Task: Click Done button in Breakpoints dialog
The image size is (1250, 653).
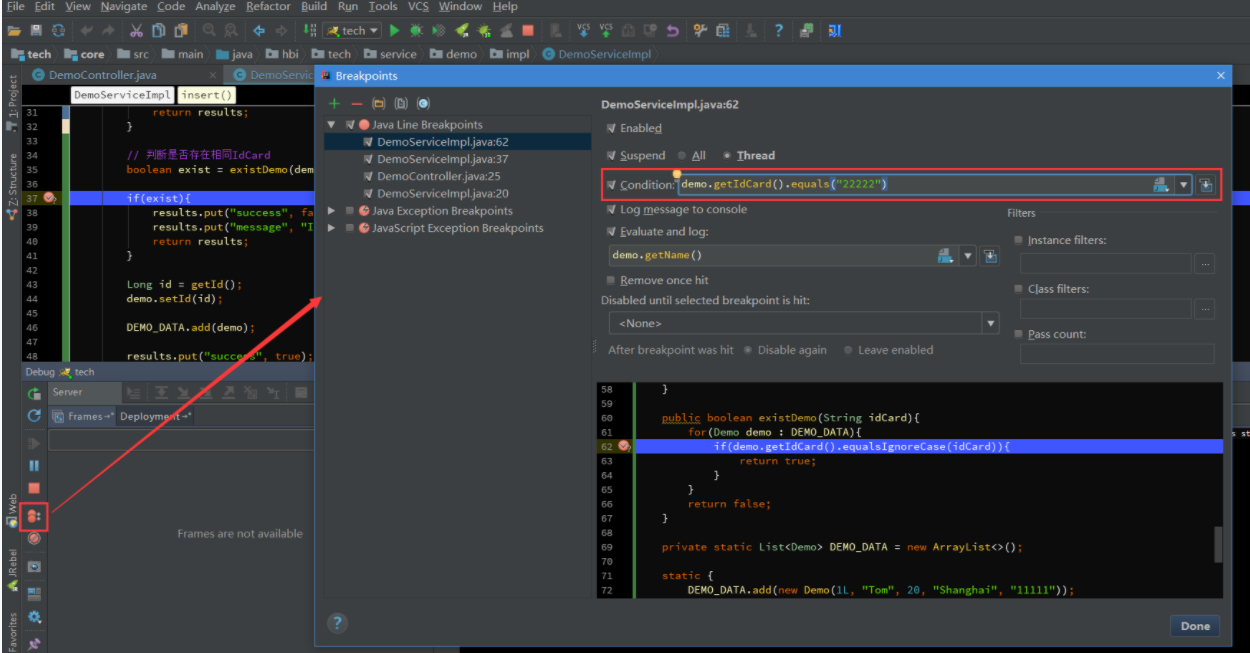Action: tap(1195, 626)
